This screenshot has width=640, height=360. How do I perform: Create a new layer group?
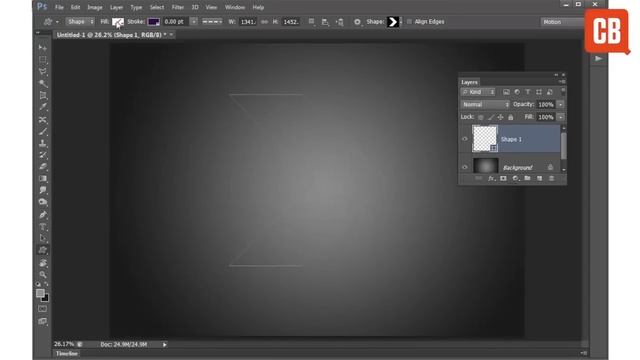527,178
